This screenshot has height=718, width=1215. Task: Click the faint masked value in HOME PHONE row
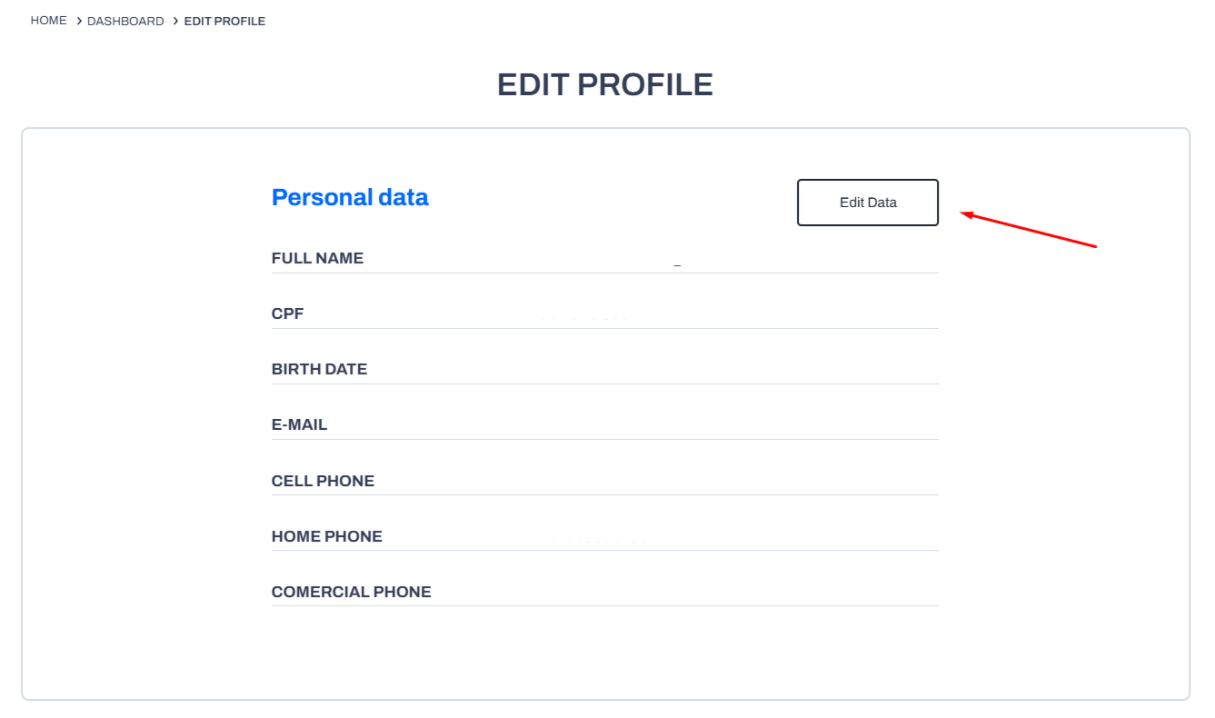600,541
